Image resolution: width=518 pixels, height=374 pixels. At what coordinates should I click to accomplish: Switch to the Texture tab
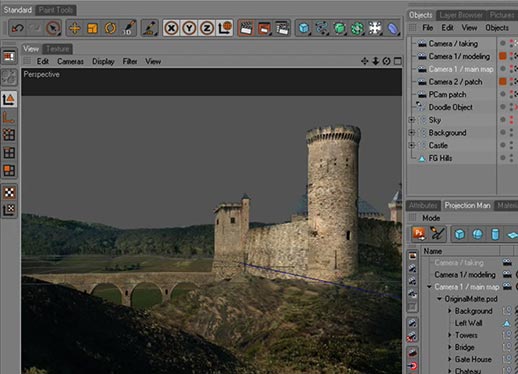tap(58, 49)
